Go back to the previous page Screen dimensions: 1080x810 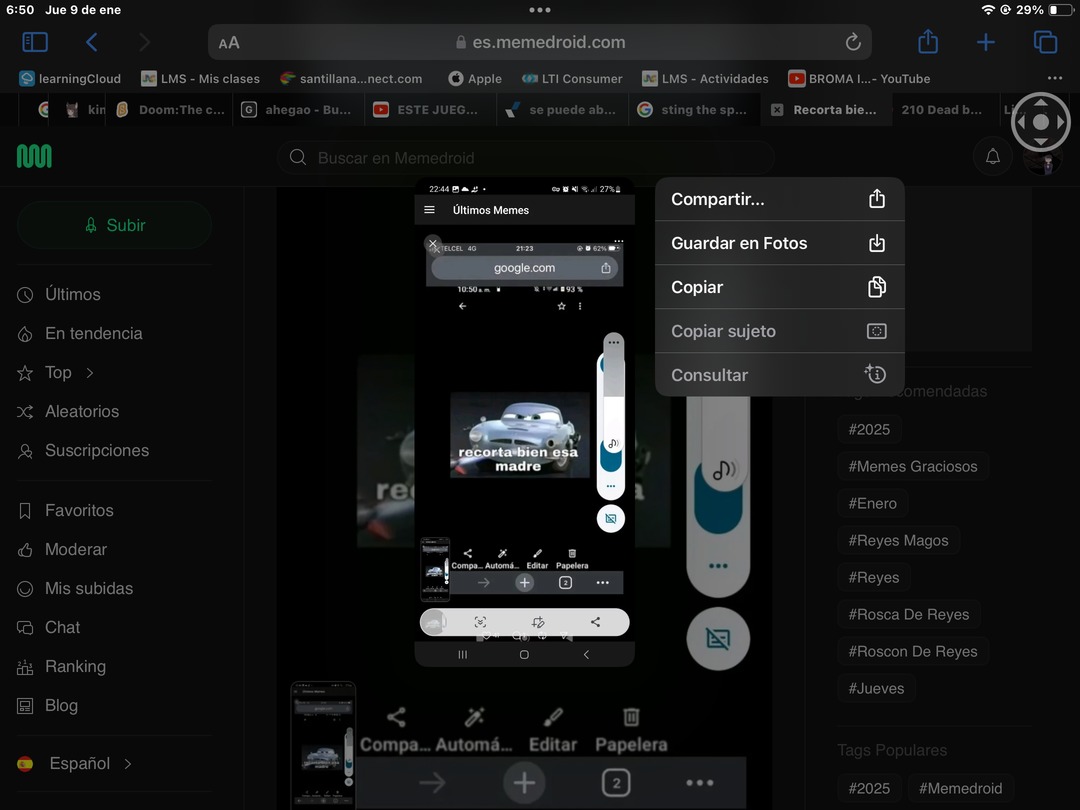tap(92, 42)
